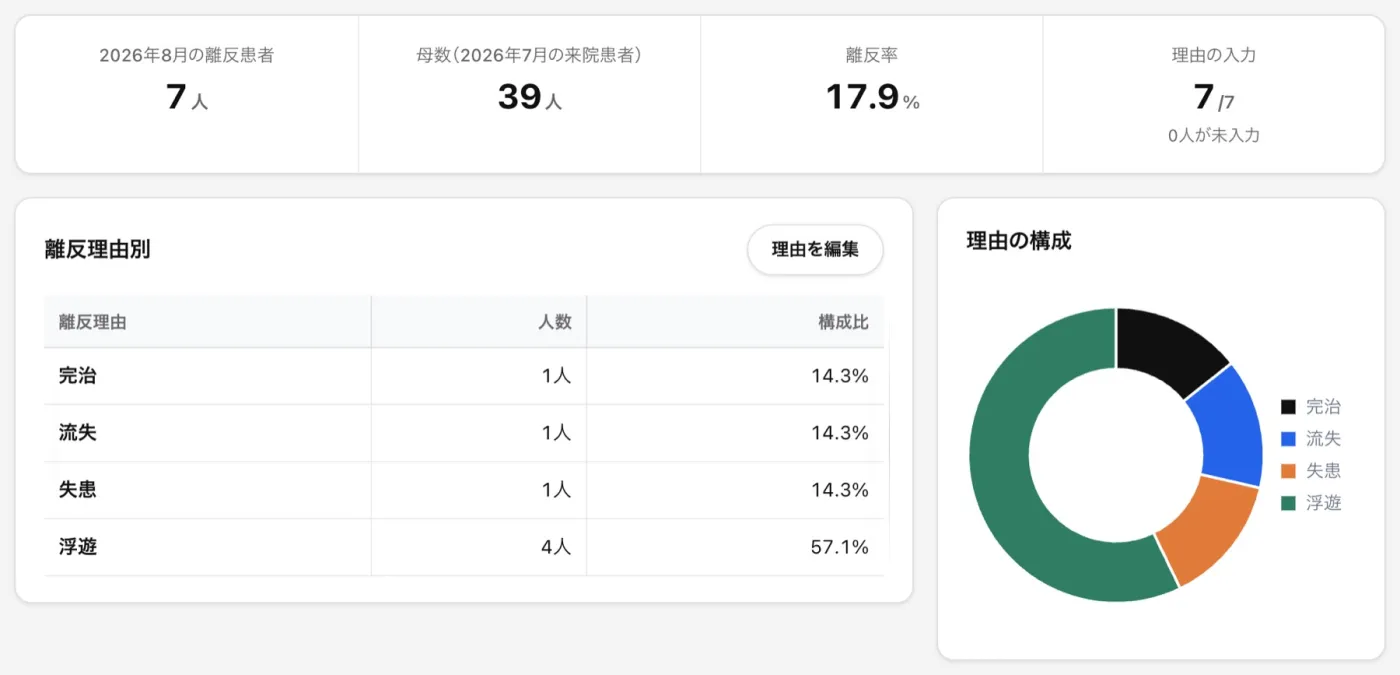Image resolution: width=1400 pixels, height=675 pixels.
Task: Click the 完治 row label
Action: pos(78,376)
